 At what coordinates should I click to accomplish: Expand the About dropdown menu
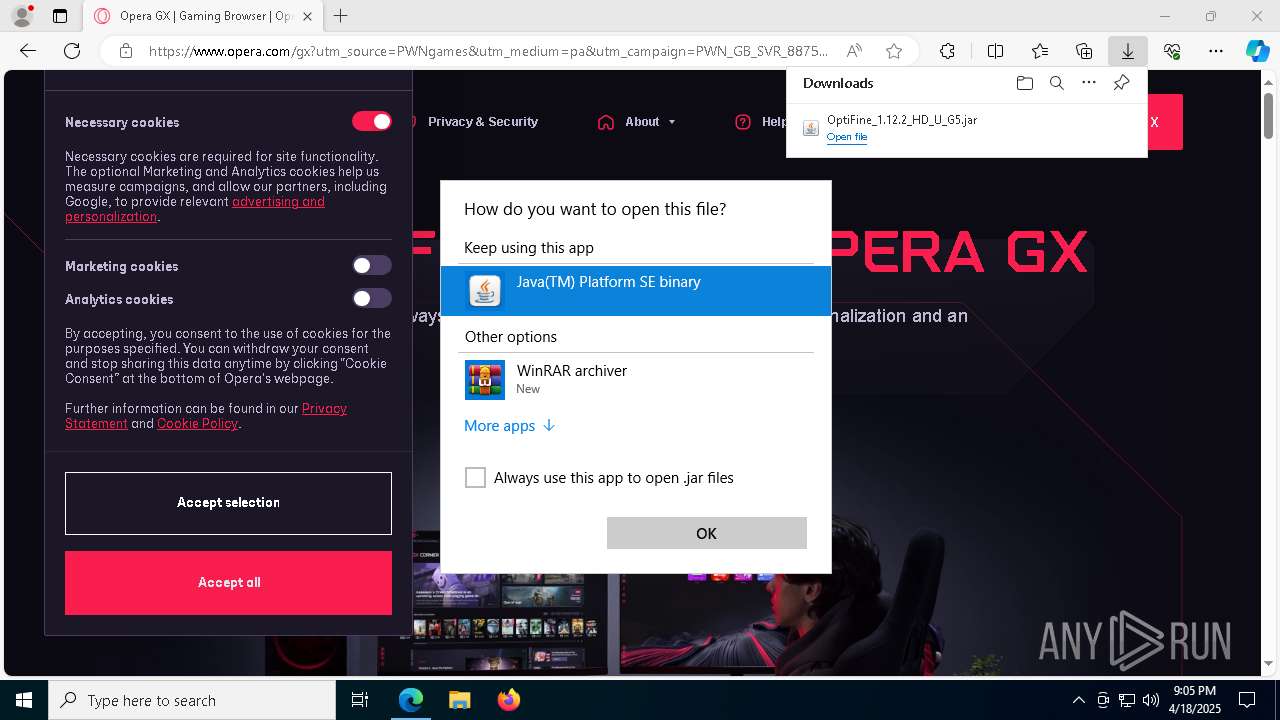637,122
